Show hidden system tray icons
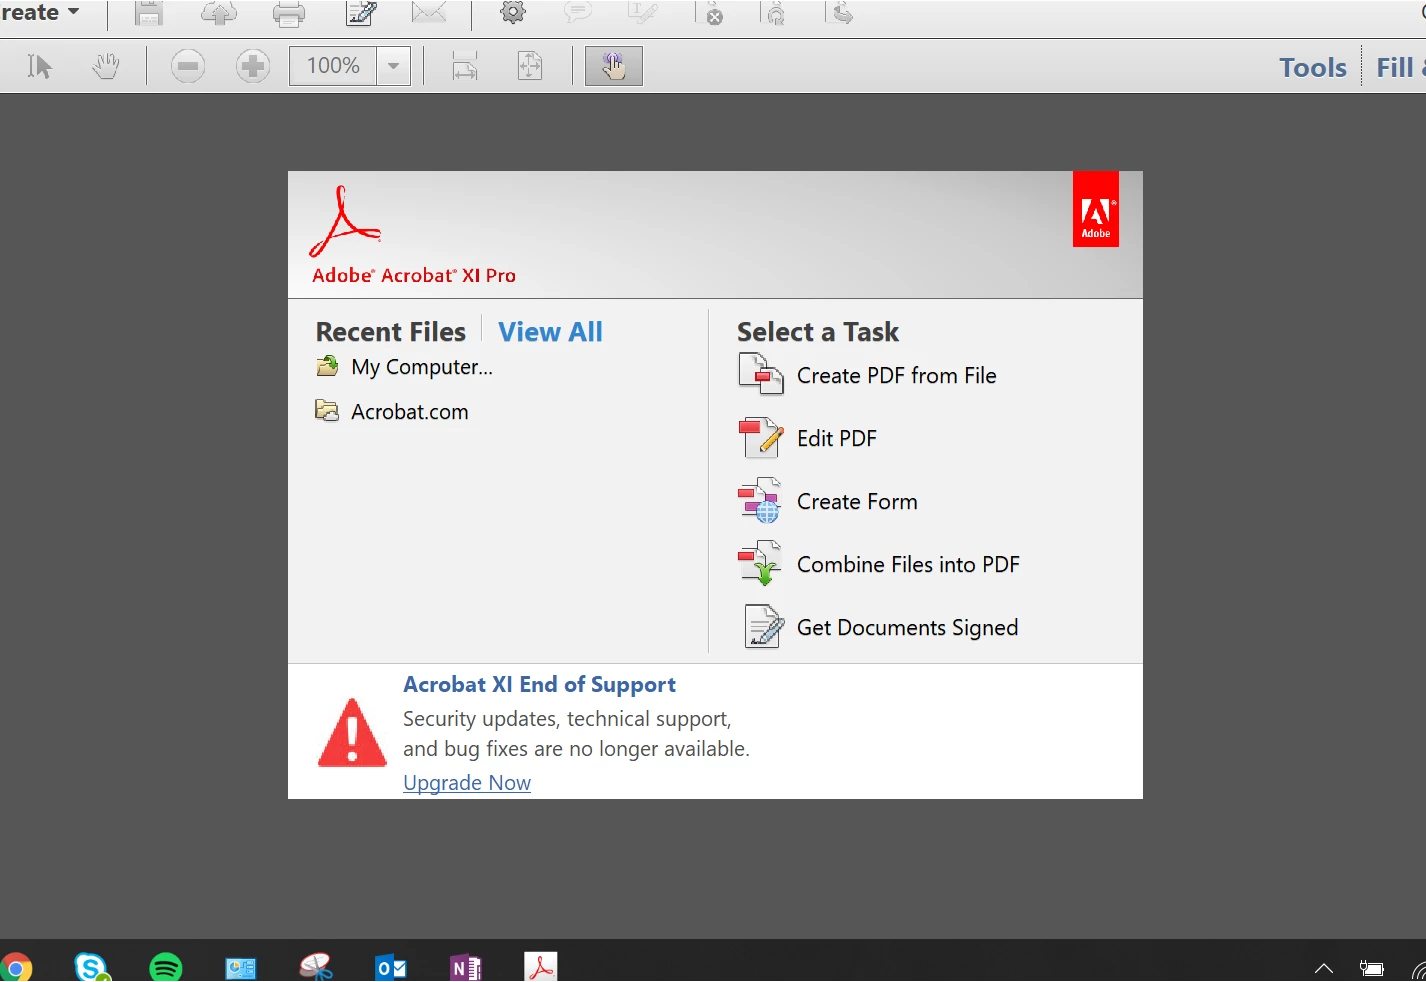 coord(1324,968)
